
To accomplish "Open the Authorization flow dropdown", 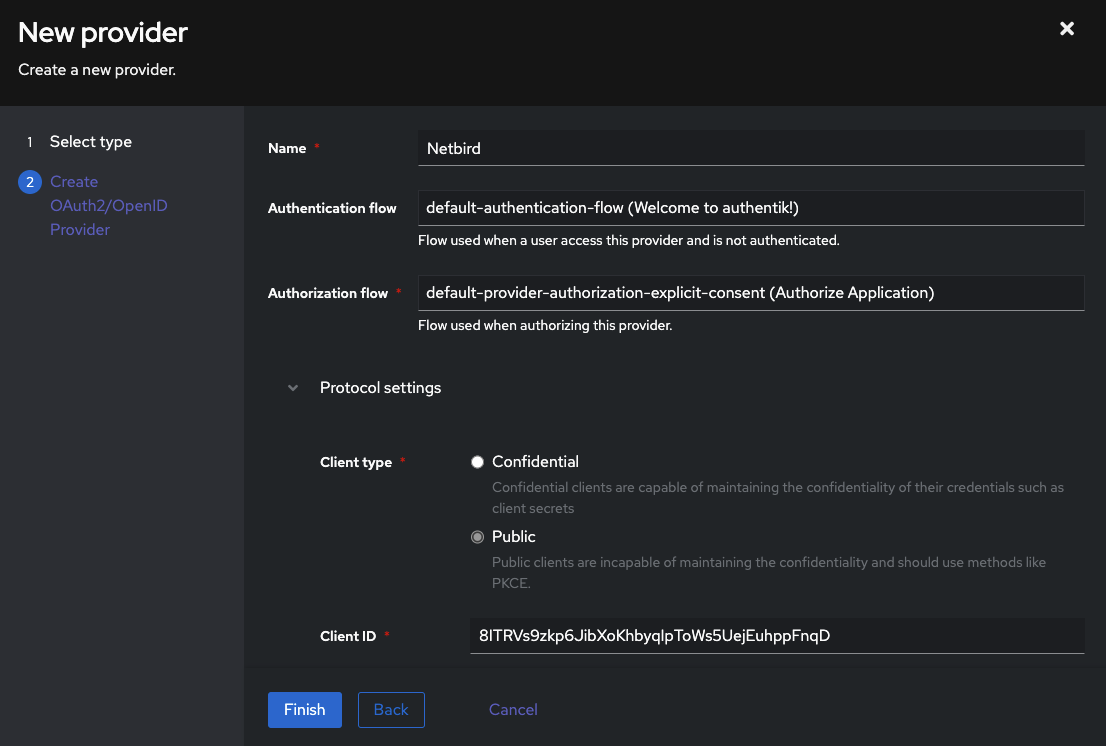I will tap(751, 292).
